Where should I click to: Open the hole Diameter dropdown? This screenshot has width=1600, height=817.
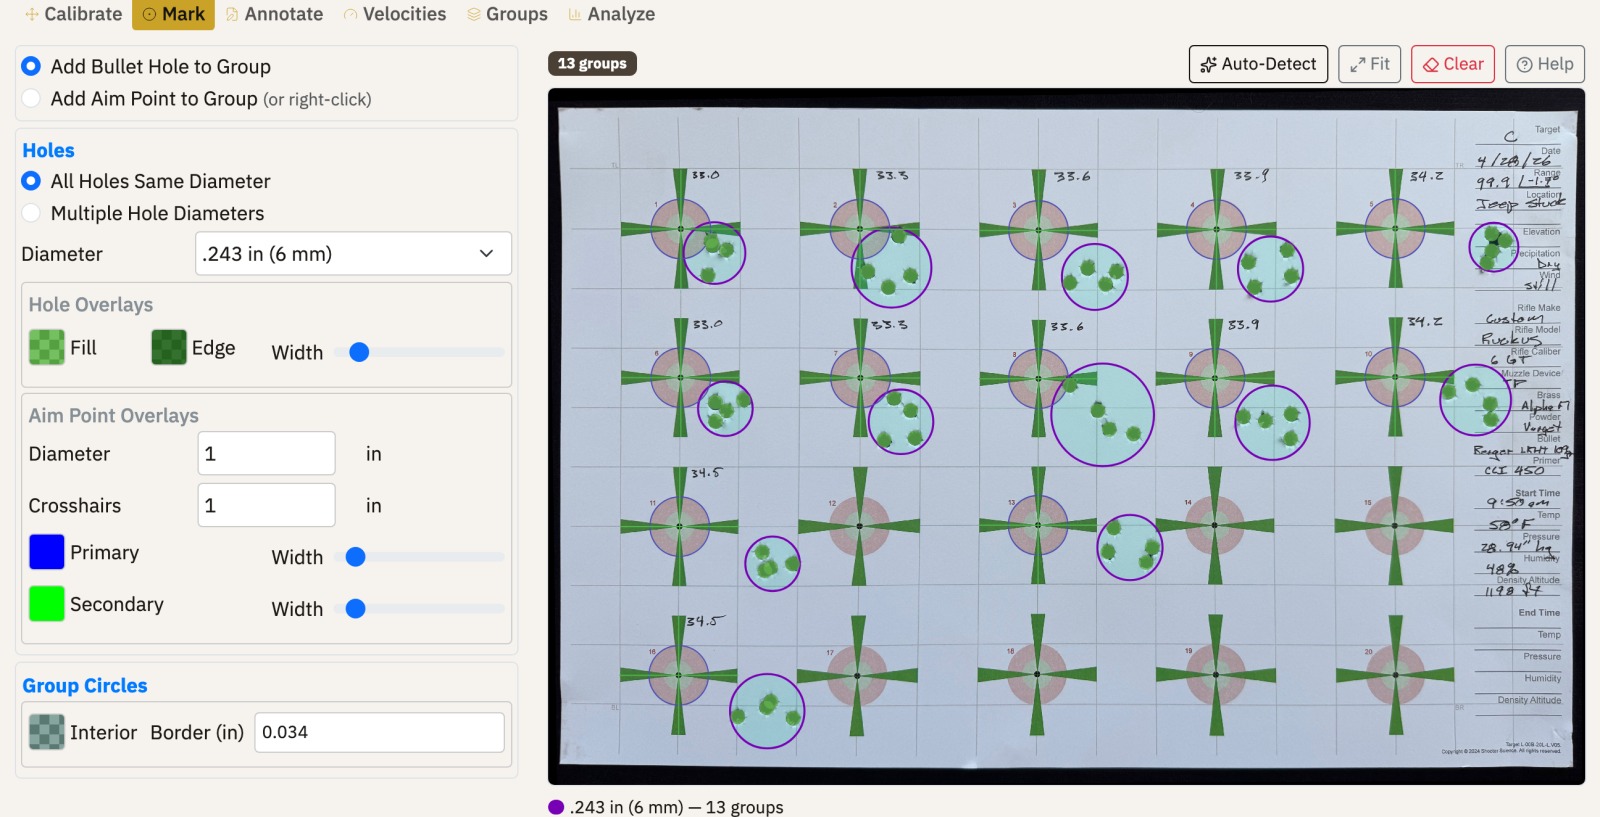353,254
